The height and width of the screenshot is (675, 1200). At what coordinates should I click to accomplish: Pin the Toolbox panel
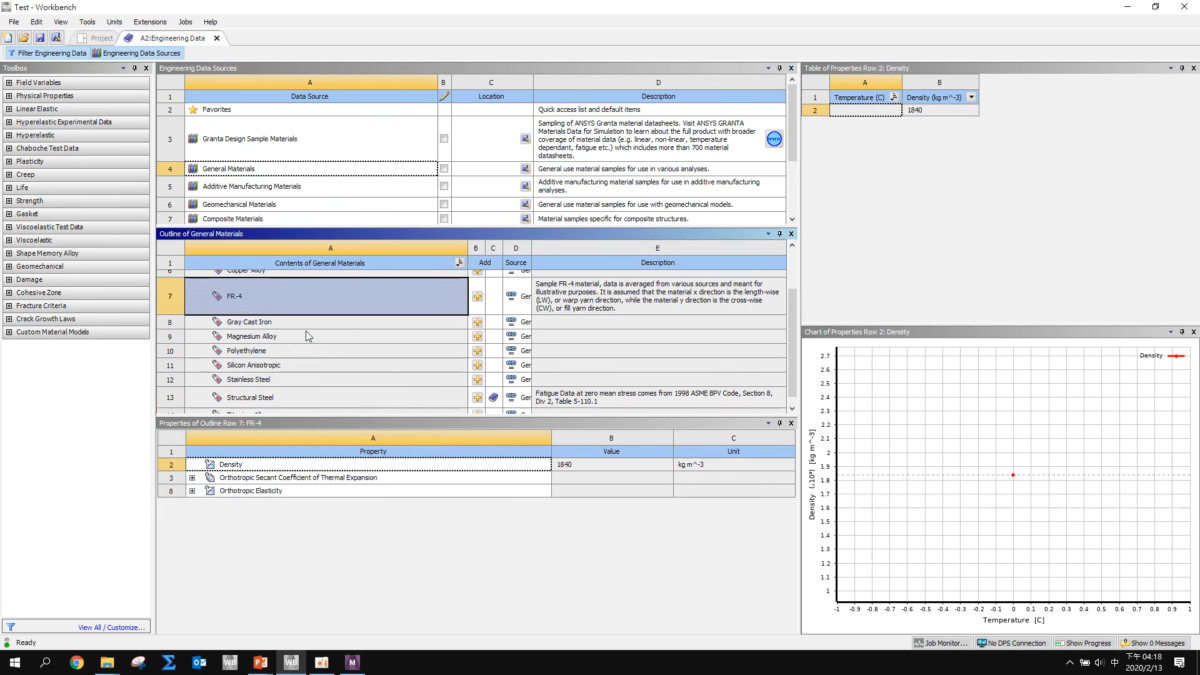(x=134, y=68)
